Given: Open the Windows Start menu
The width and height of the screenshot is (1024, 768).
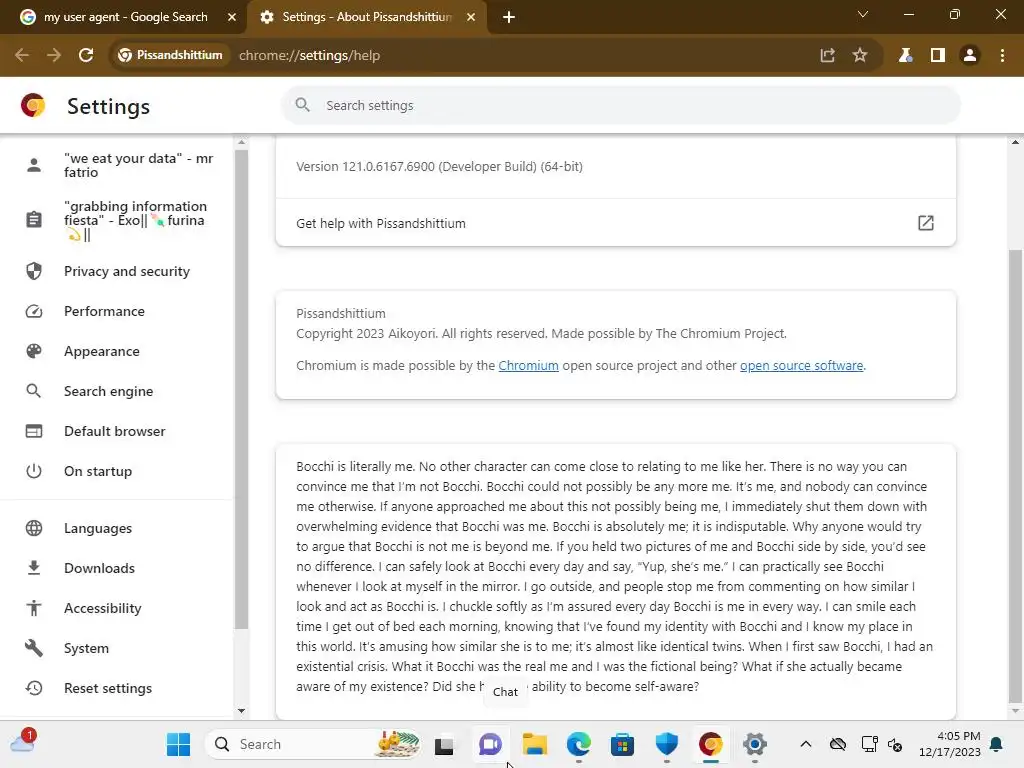Looking at the screenshot, I should tap(178, 744).
